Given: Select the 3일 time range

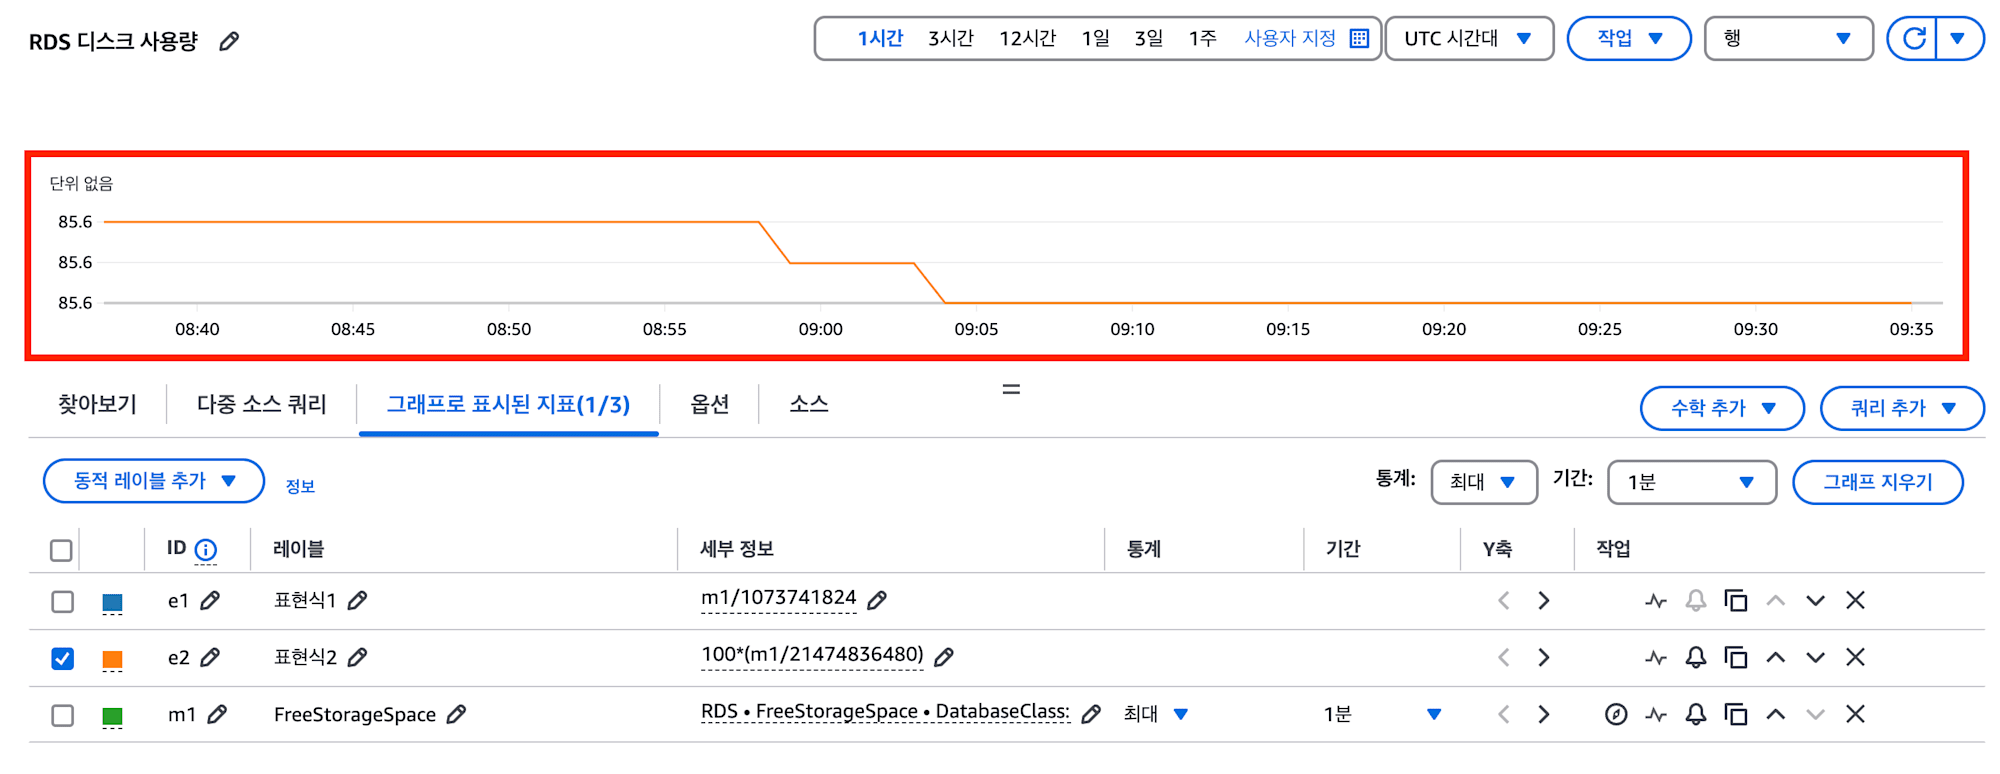Looking at the screenshot, I should (x=1148, y=38).
